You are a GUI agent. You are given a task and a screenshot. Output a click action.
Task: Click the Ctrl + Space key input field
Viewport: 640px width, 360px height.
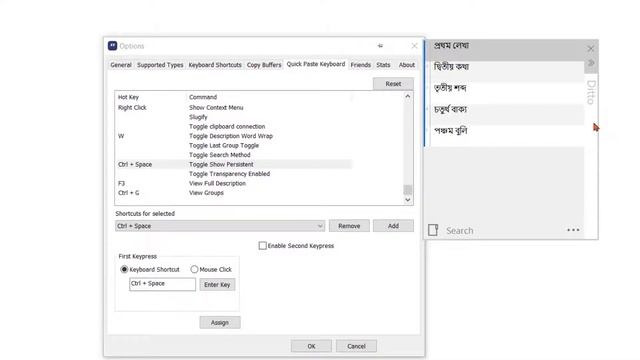162,284
